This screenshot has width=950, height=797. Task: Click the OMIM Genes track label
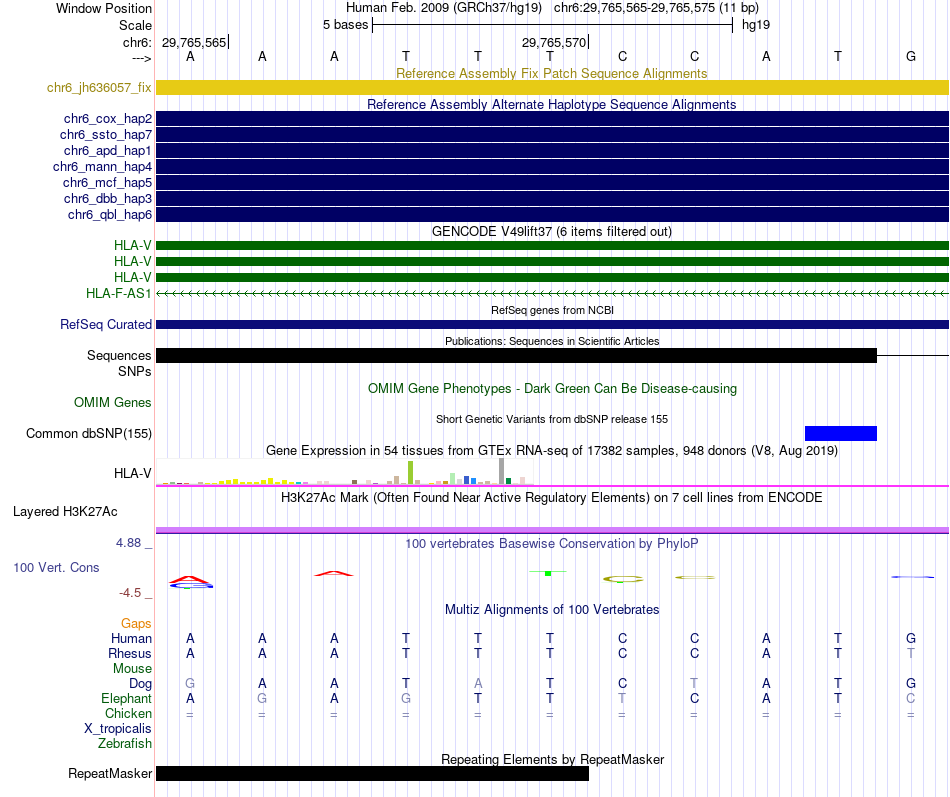[113, 402]
